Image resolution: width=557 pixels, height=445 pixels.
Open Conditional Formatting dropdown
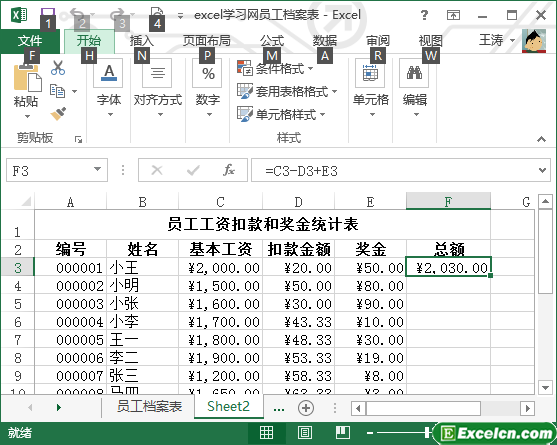pyautogui.click(x=276, y=68)
